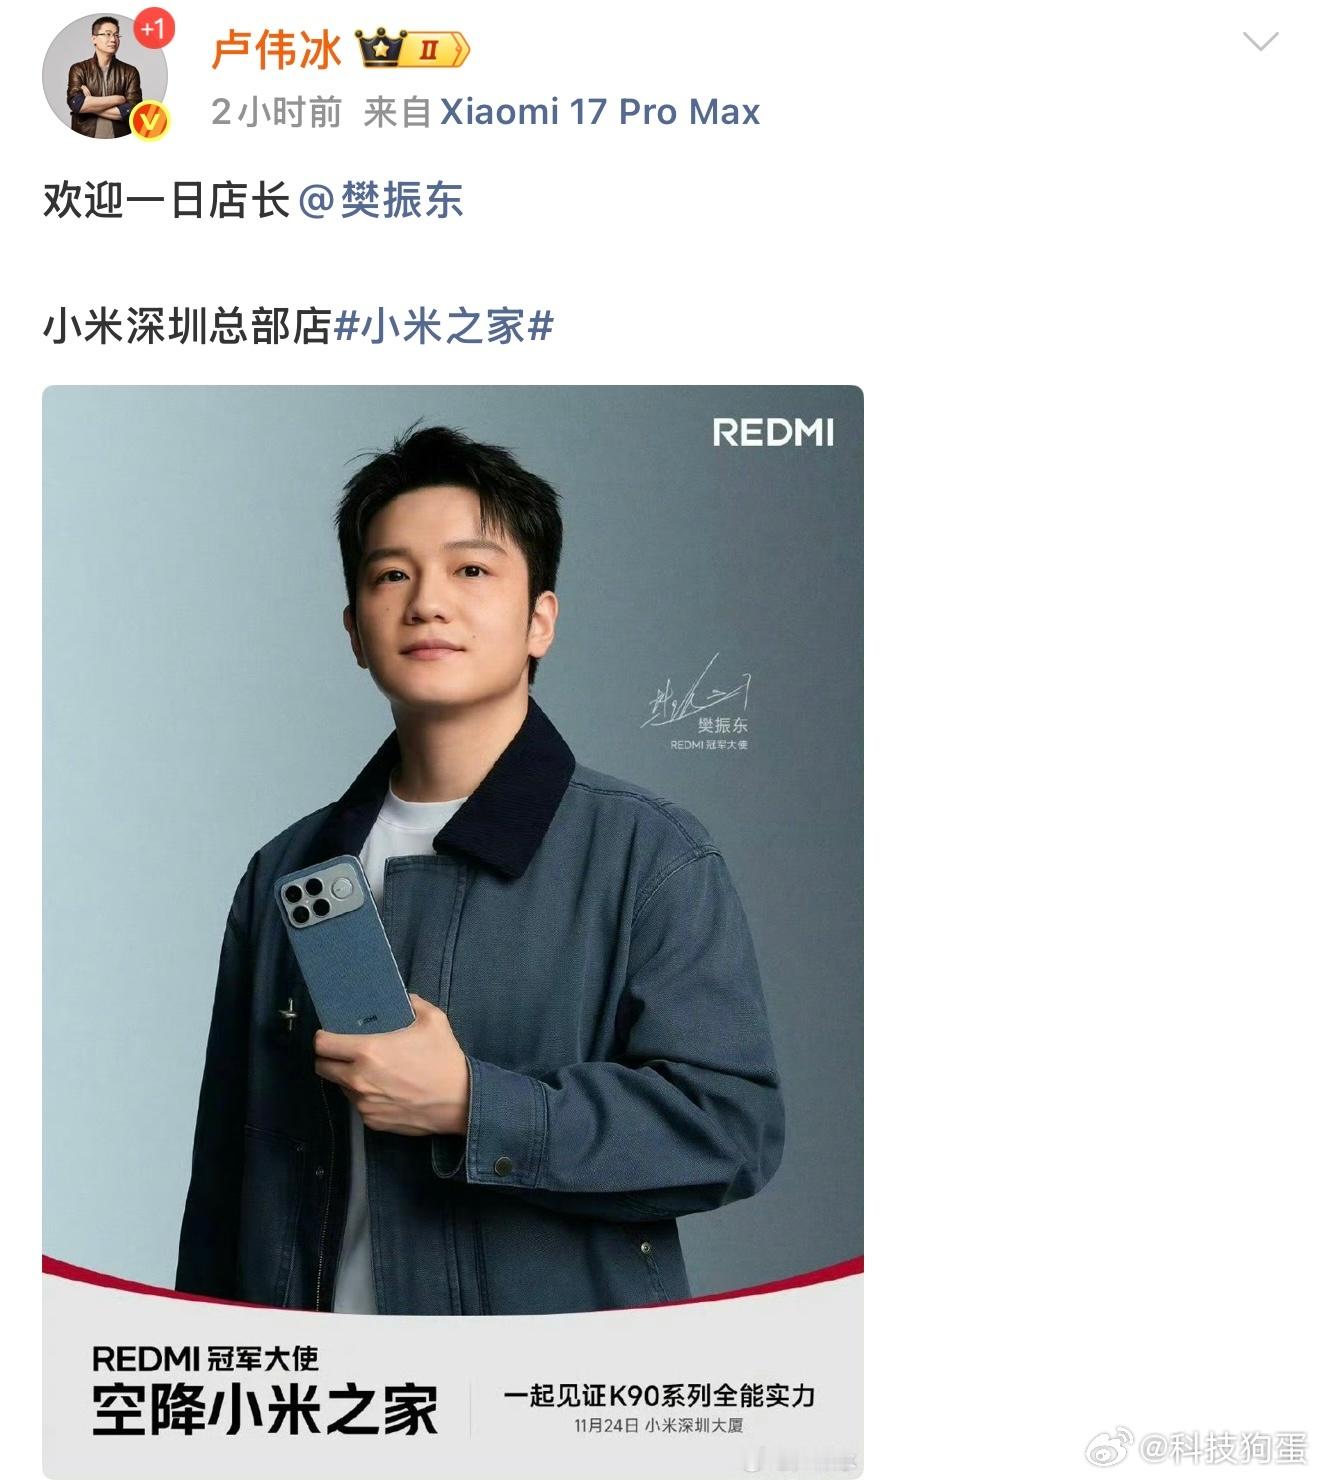The width and height of the screenshot is (1320, 1480).
Task: Click the 一起见证K90系列全能实力 caption
Action: (659, 1395)
